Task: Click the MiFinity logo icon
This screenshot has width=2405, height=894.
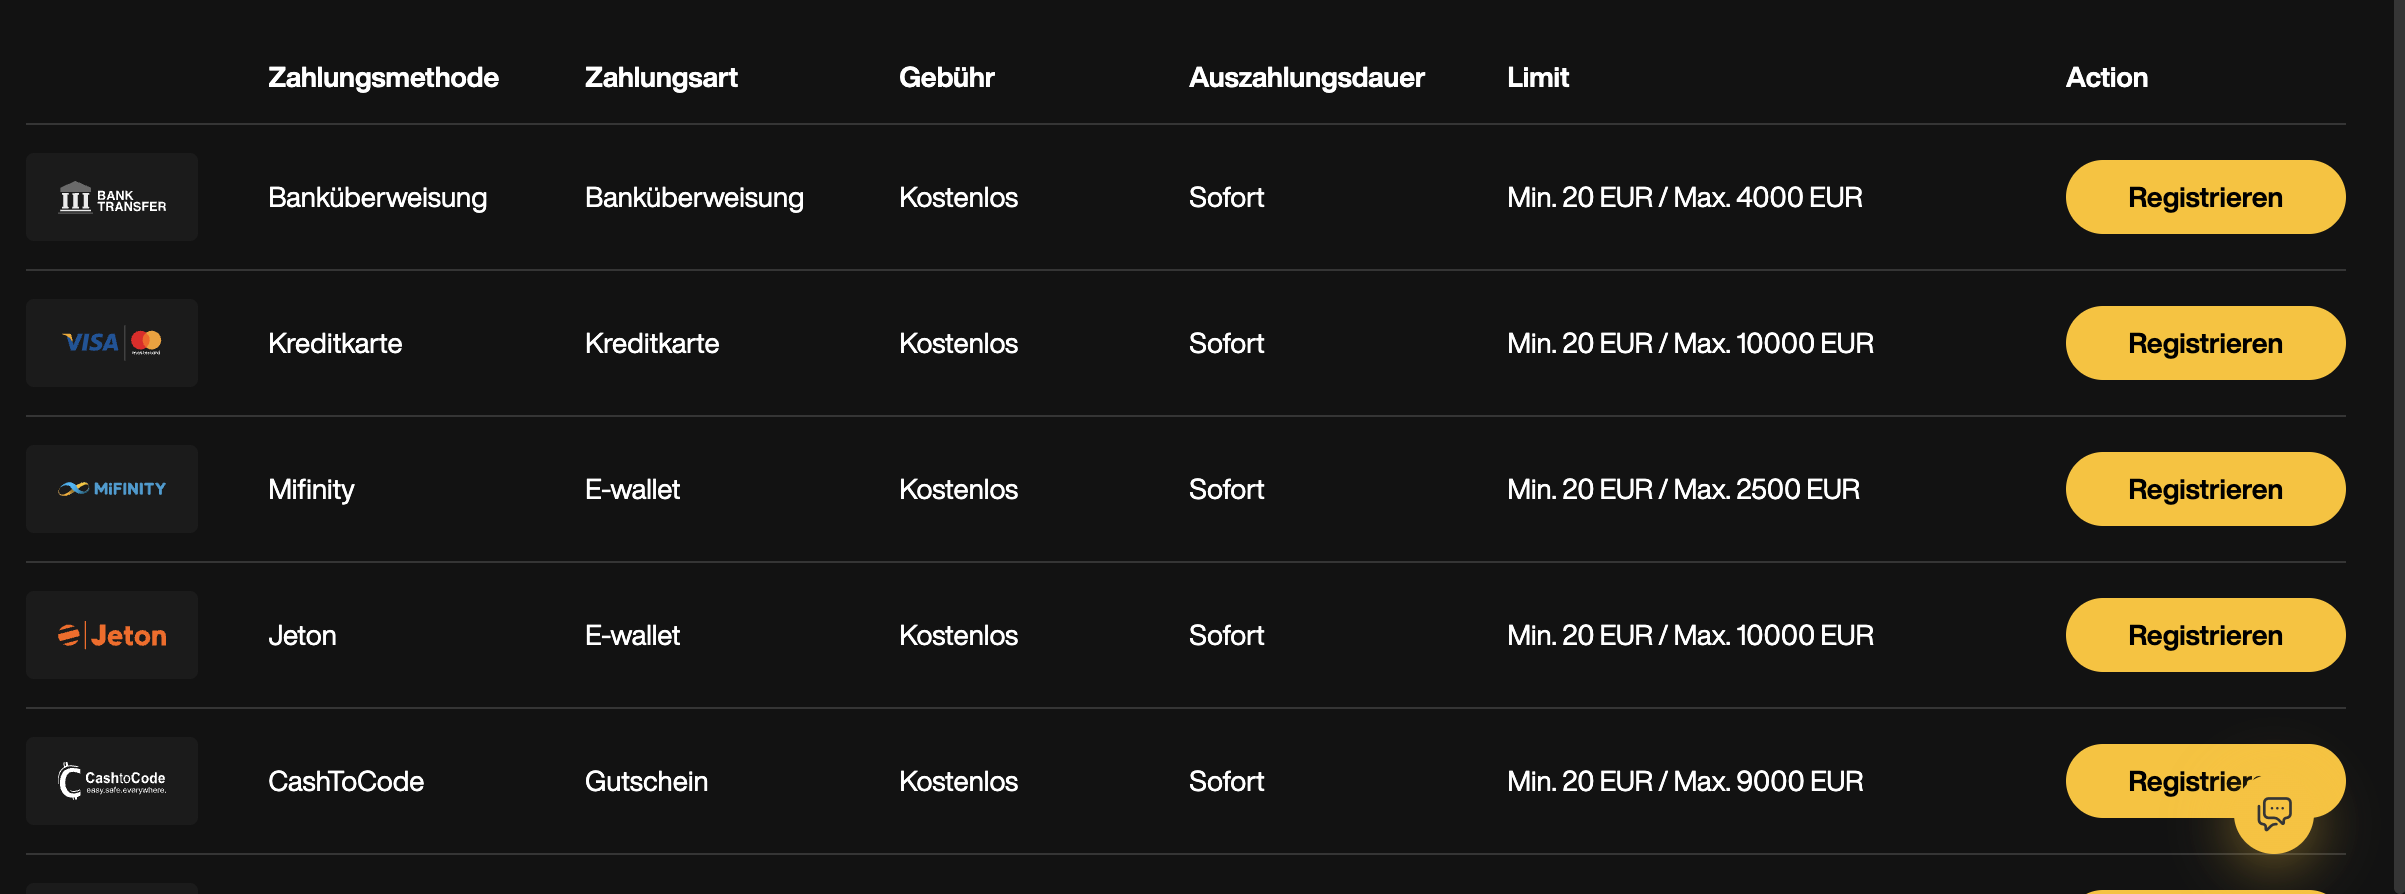Action: 112,489
